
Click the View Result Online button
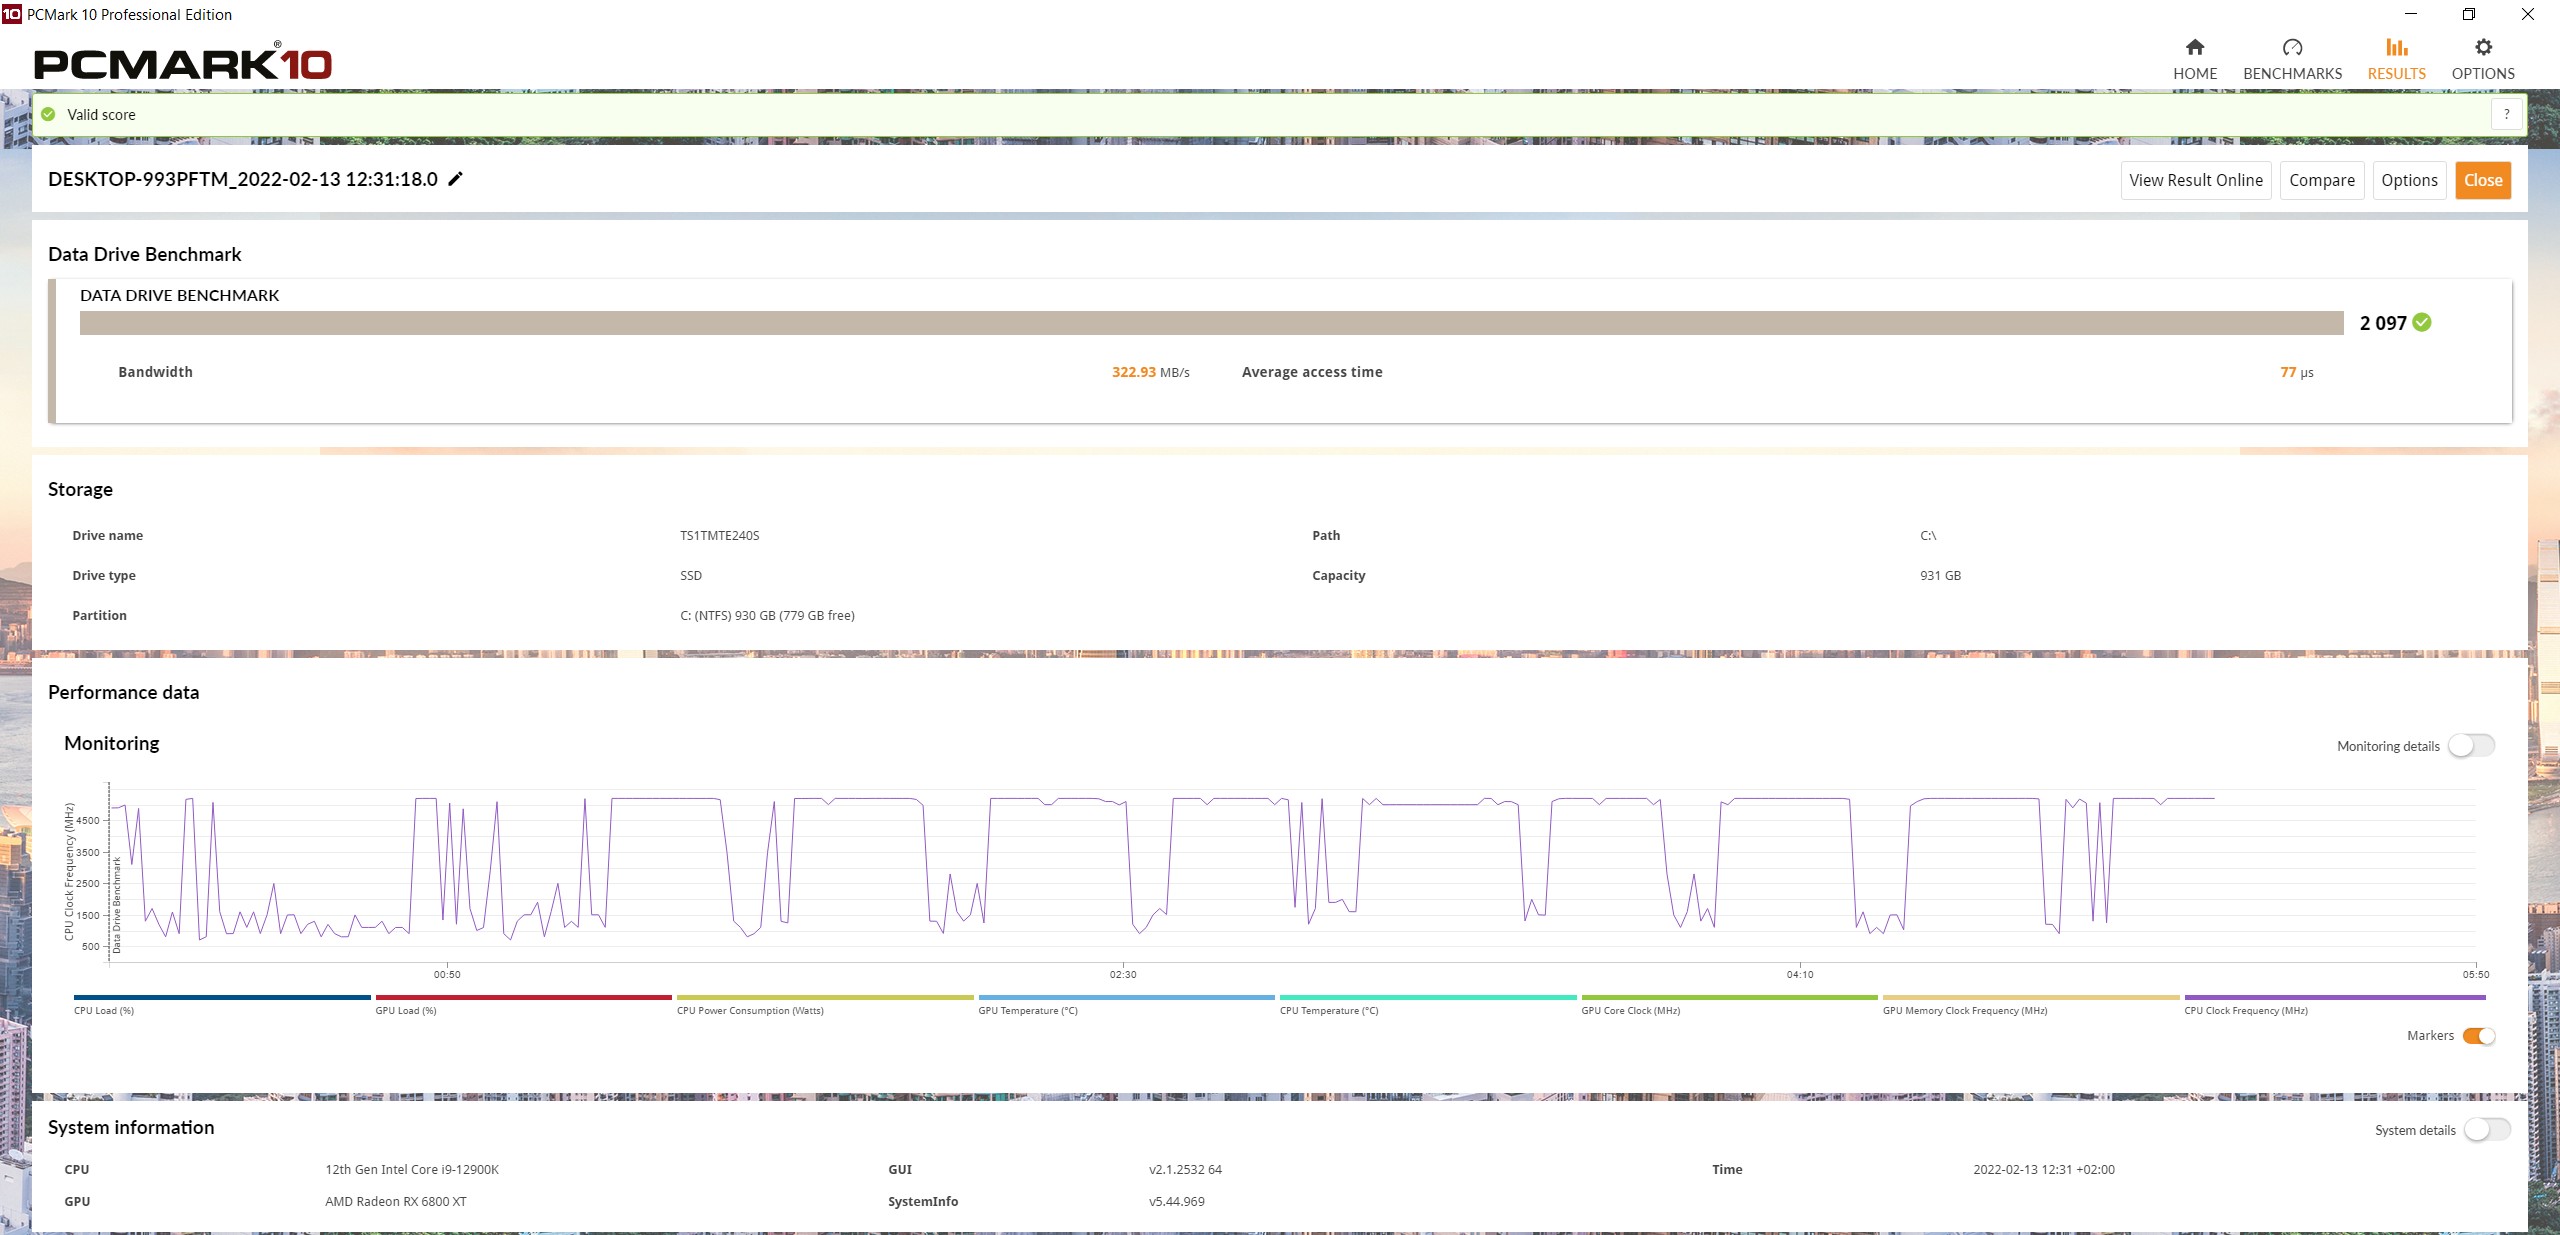[x=2195, y=180]
